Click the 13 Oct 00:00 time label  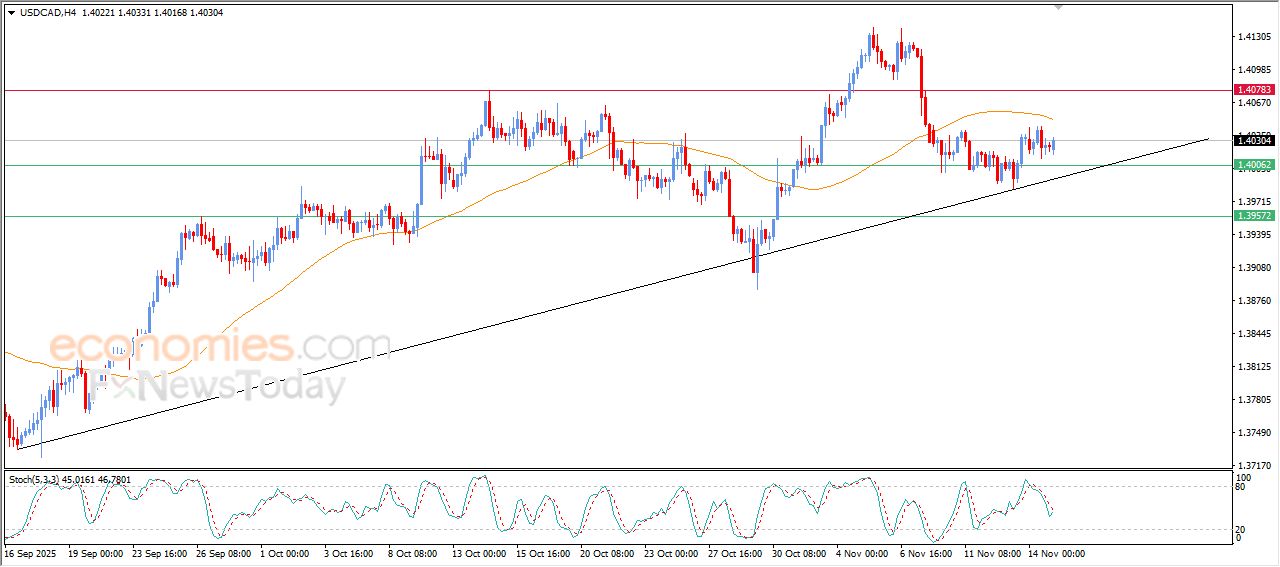pyautogui.click(x=479, y=553)
